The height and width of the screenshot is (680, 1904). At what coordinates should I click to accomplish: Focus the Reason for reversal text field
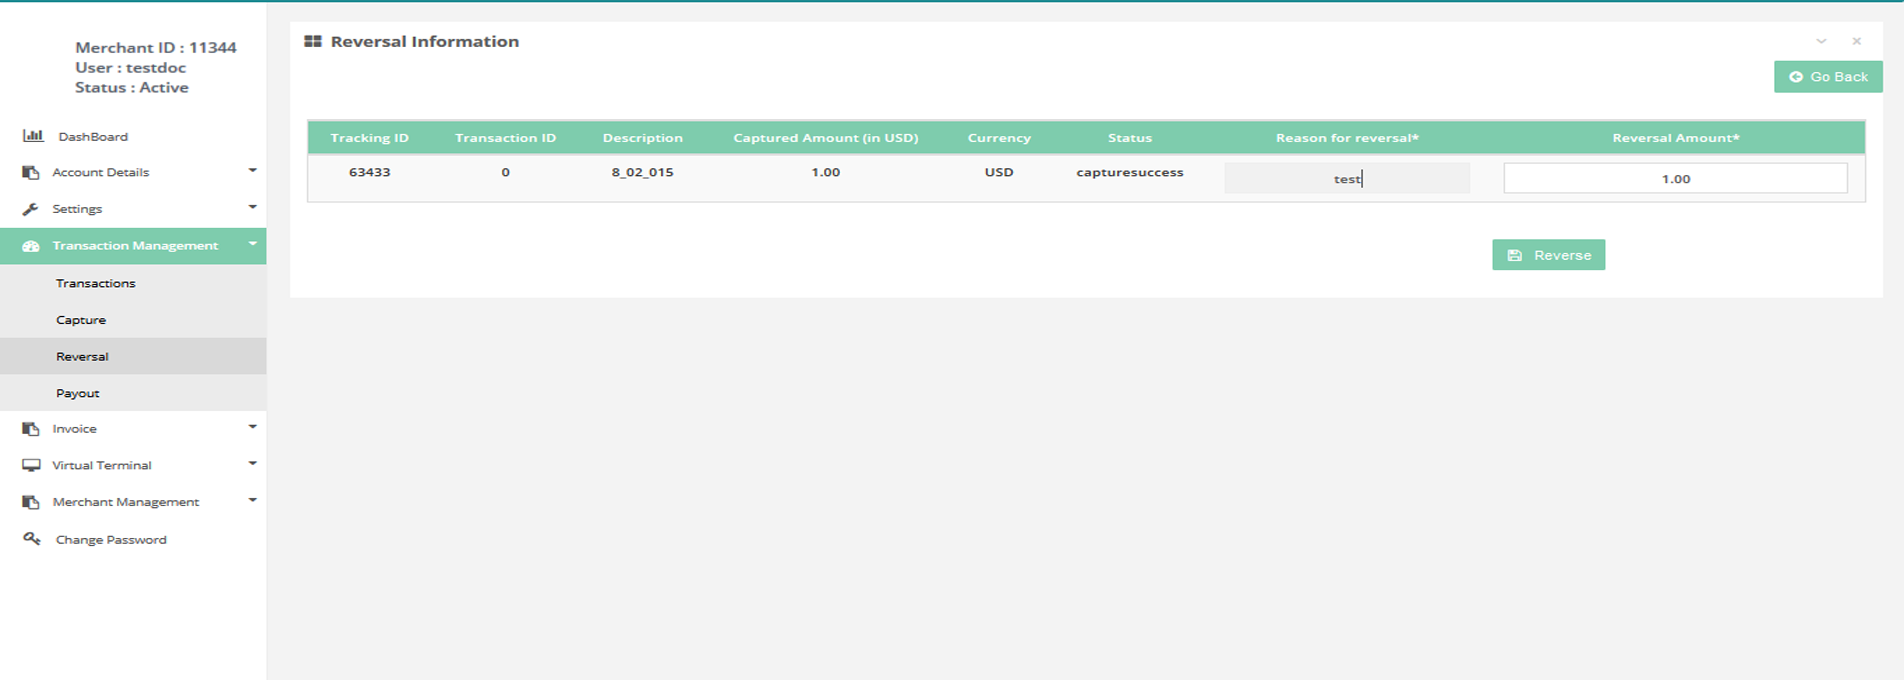pyautogui.click(x=1346, y=179)
